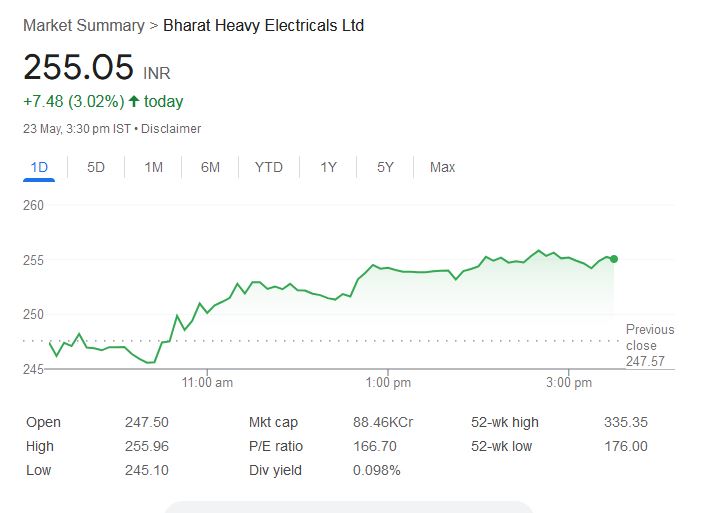Click the P/E ratio value 166.70
The height and width of the screenshot is (513, 705).
click(374, 446)
